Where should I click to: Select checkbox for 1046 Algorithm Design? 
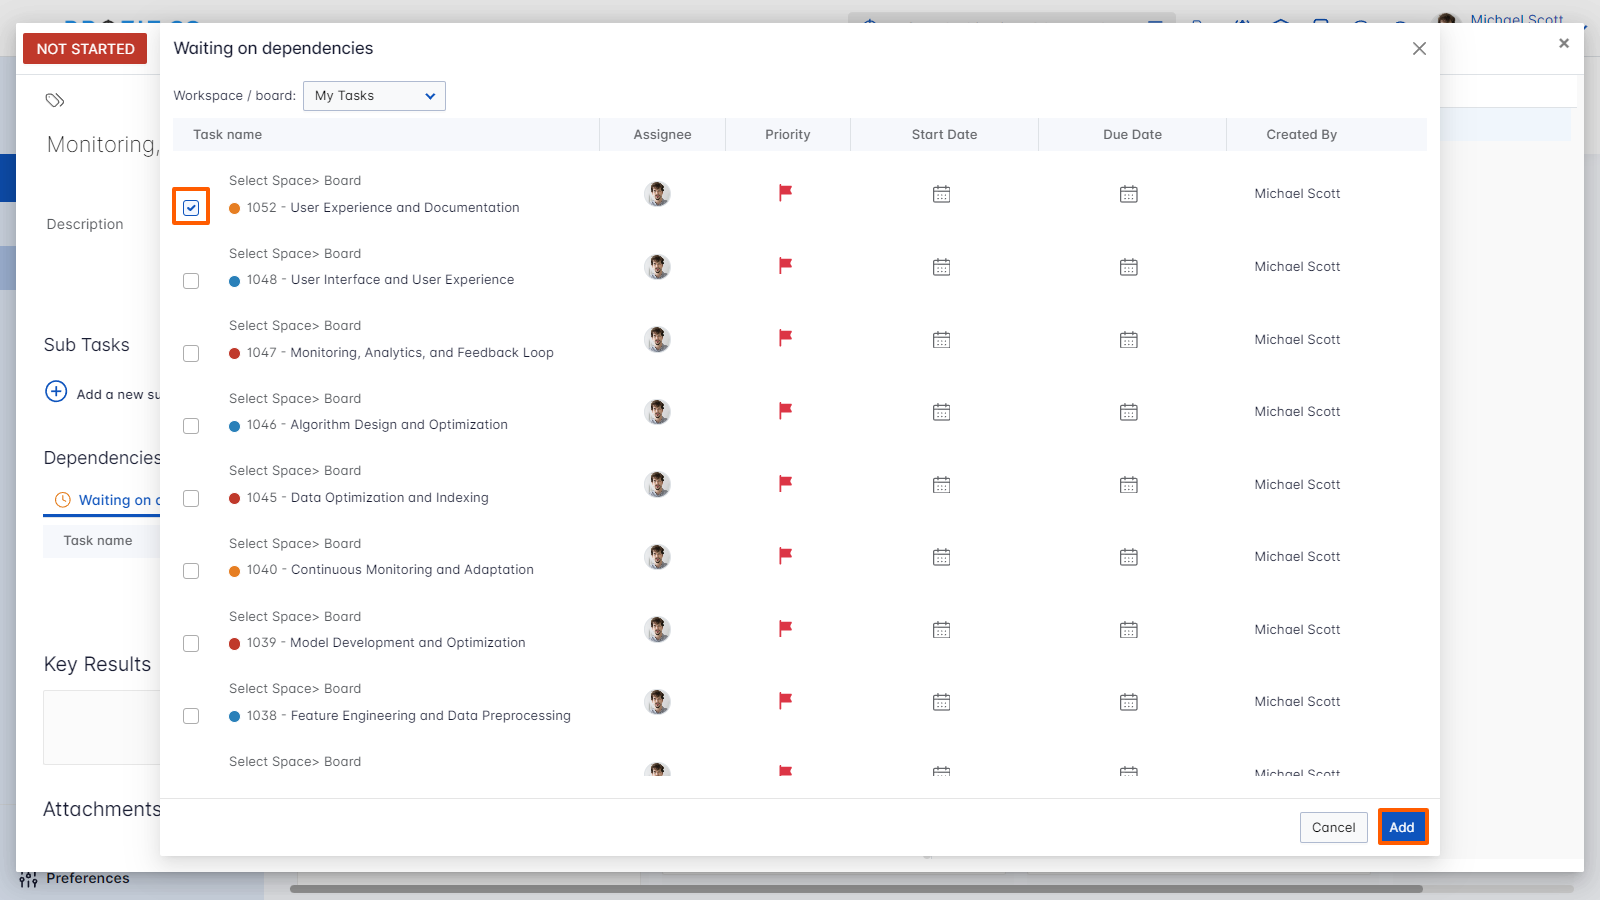(x=191, y=426)
